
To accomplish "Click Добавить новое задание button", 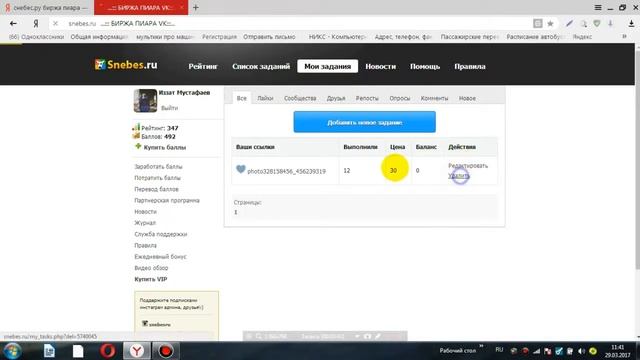I will pyautogui.click(x=364, y=122).
